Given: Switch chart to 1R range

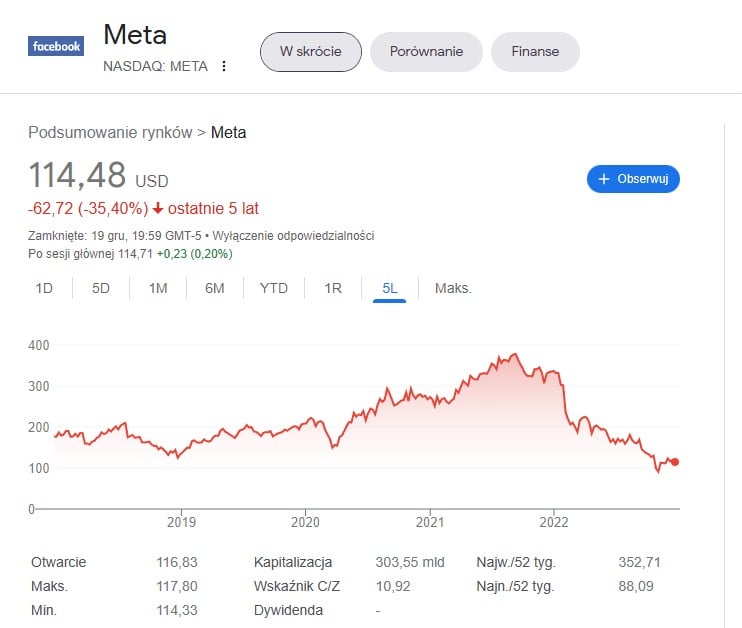Looking at the screenshot, I should [333, 288].
